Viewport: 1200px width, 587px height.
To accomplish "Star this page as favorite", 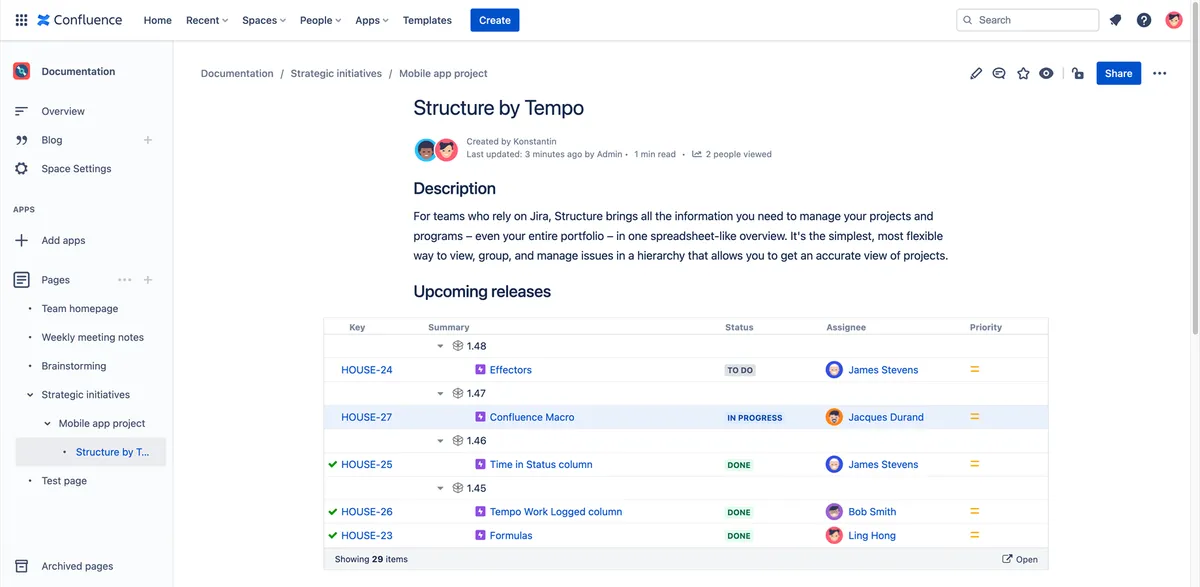I will (x=1023, y=73).
